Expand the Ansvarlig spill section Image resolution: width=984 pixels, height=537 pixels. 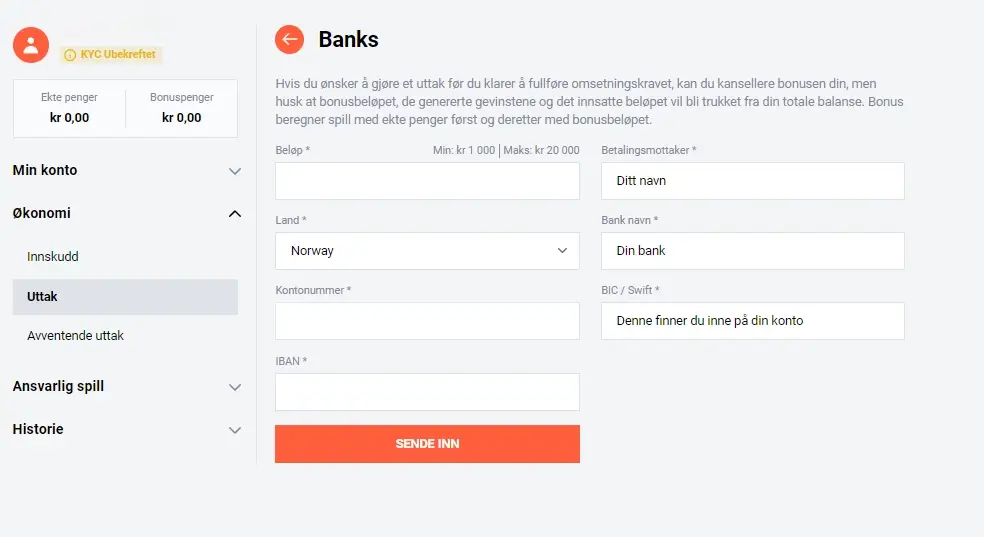coord(126,386)
